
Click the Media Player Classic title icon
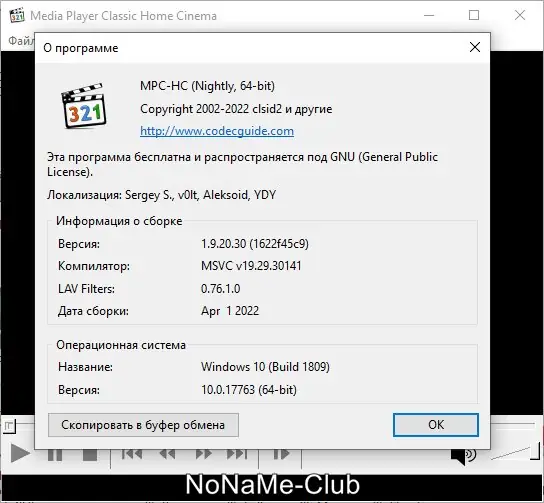point(17,16)
